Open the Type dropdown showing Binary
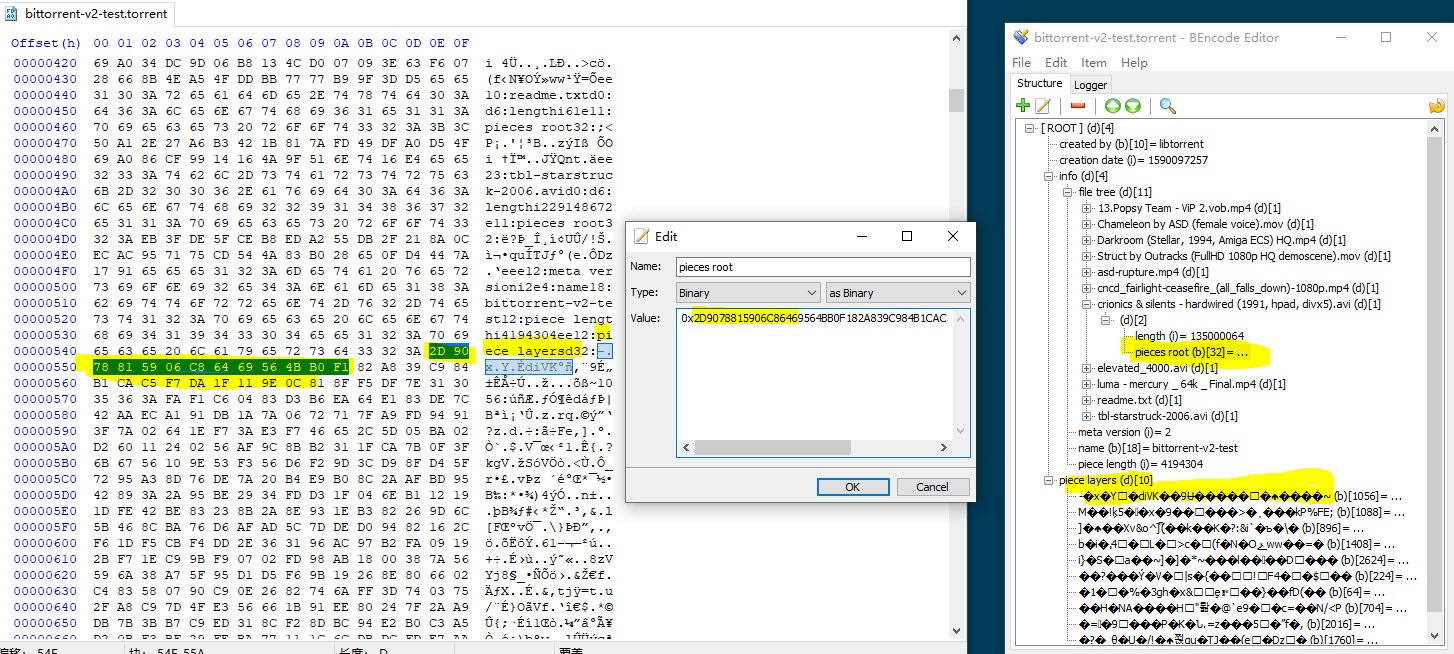 [x=746, y=293]
